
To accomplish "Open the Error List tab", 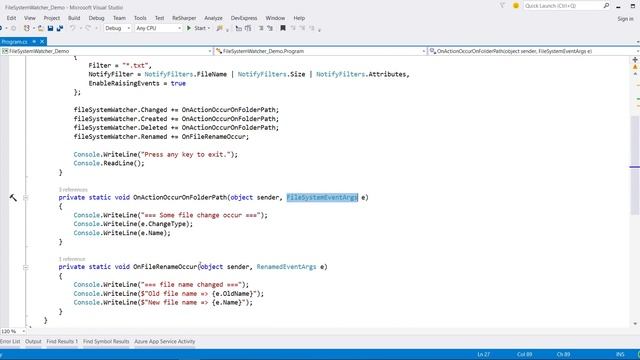I will point(10,342).
